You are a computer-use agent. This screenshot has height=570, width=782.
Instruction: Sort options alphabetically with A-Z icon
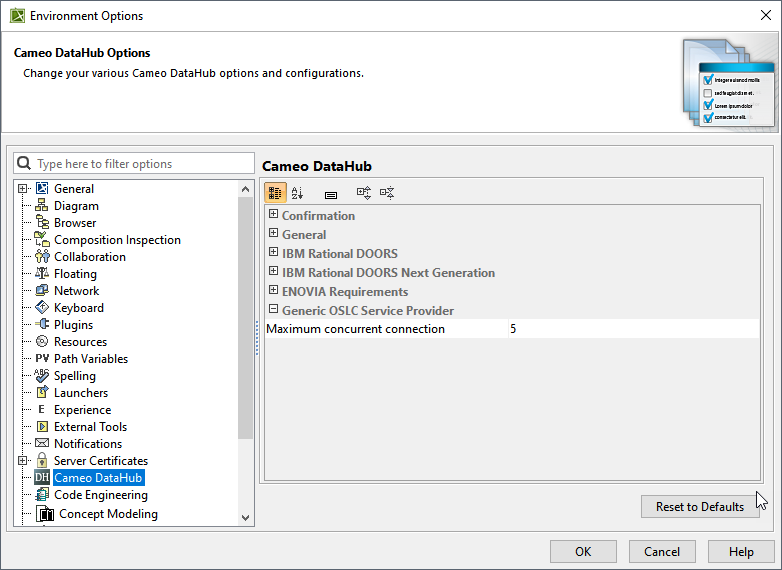click(x=297, y=193)
